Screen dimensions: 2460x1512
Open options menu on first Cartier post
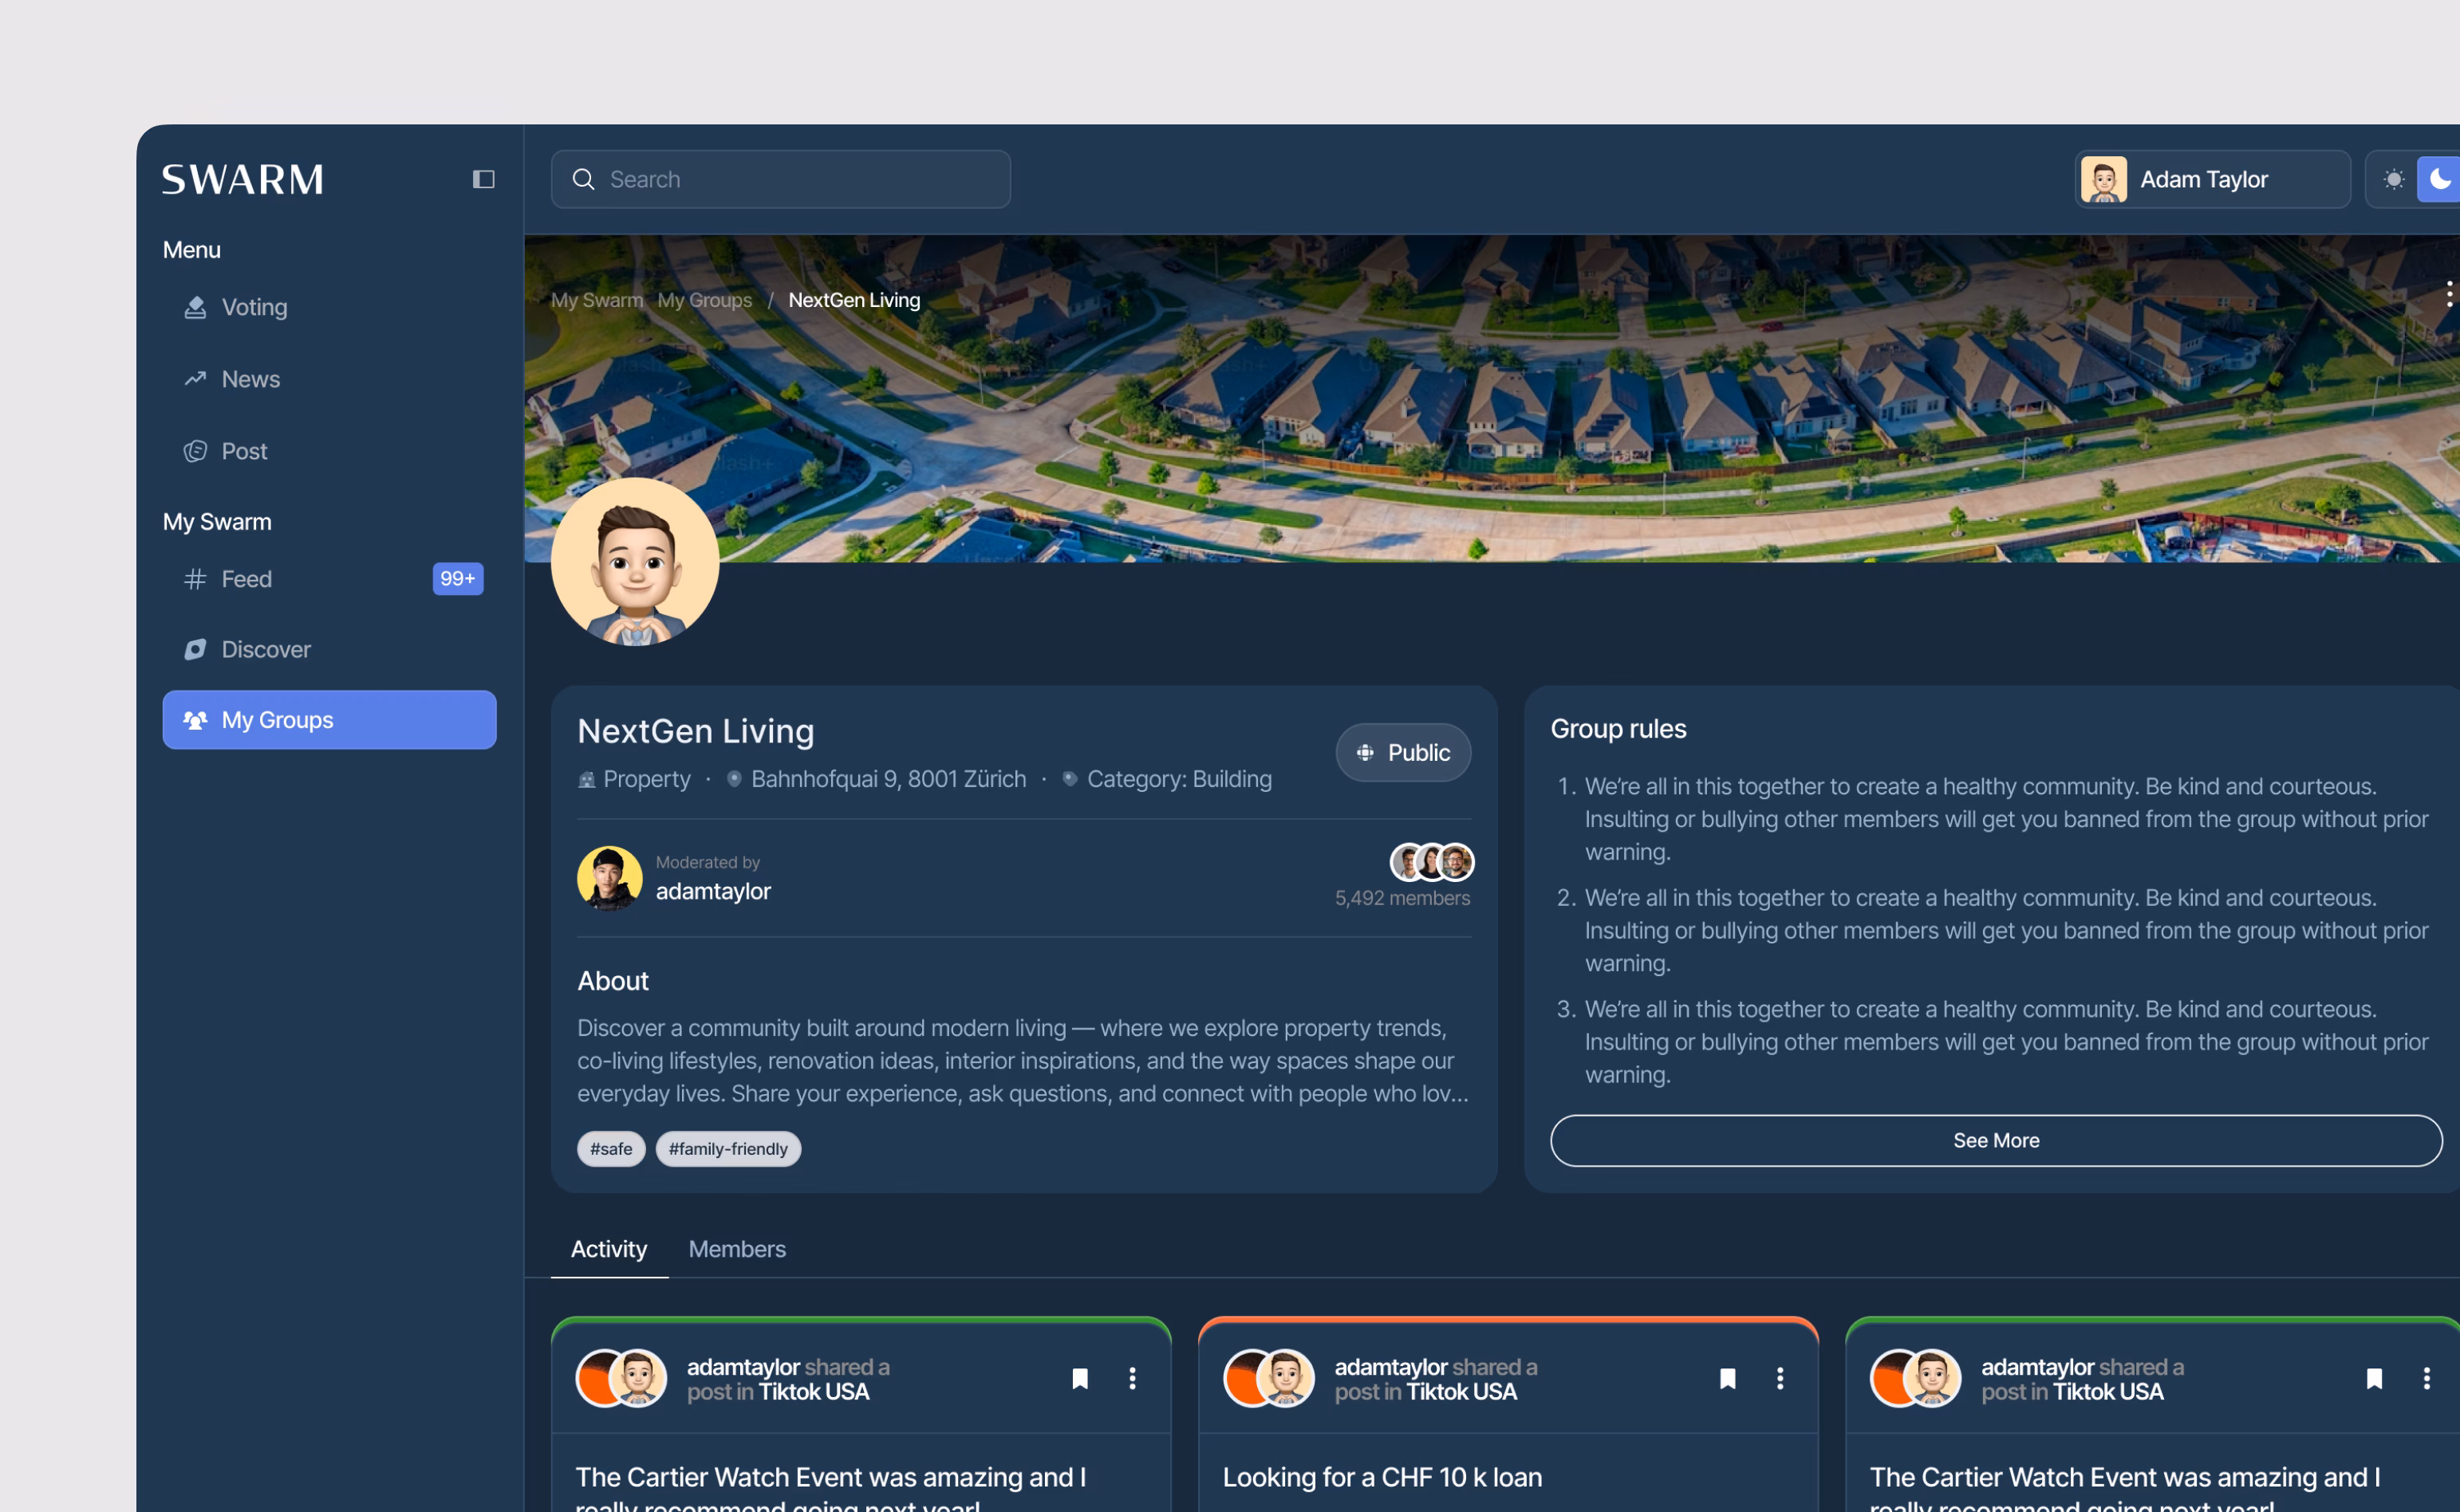[x=1132, y=1379]
